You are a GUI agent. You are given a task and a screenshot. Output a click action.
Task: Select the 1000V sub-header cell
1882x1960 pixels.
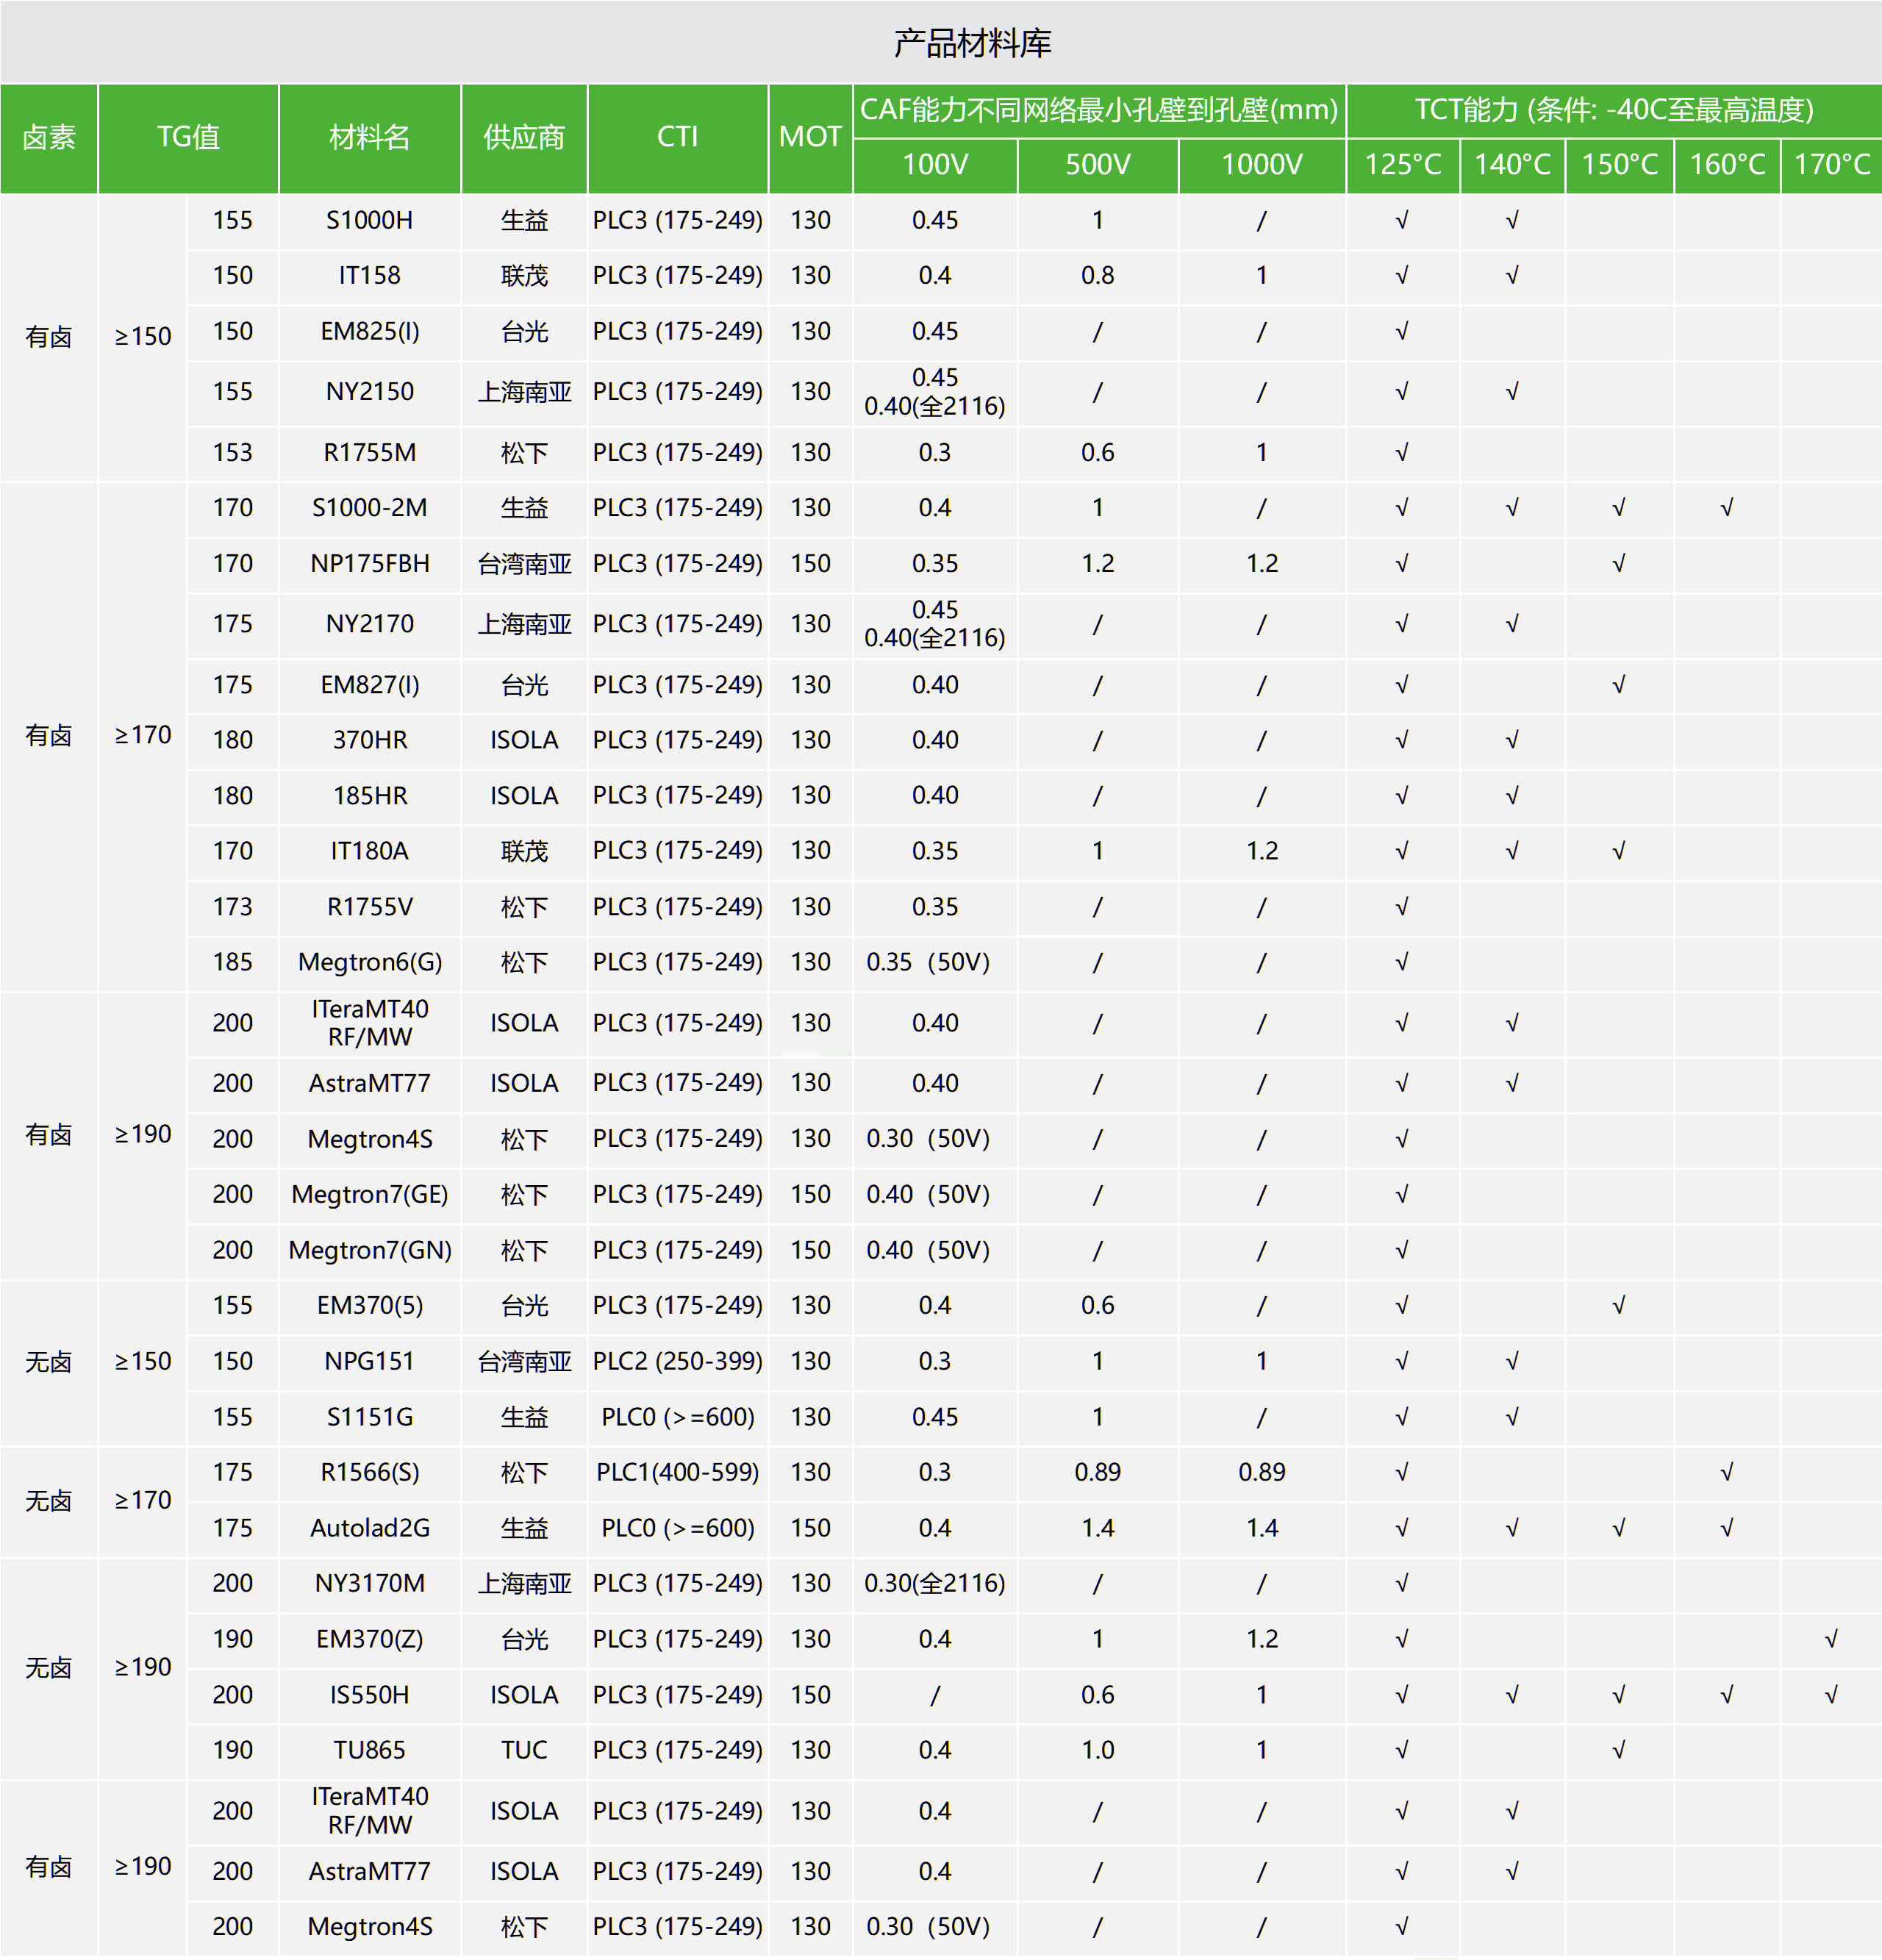click(1261, 164)
